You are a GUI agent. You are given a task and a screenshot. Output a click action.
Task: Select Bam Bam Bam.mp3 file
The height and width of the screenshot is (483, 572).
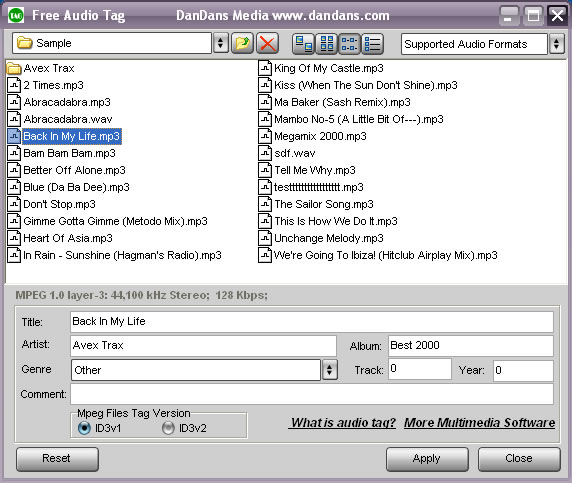pyautogui.click(x=69, y=153)
